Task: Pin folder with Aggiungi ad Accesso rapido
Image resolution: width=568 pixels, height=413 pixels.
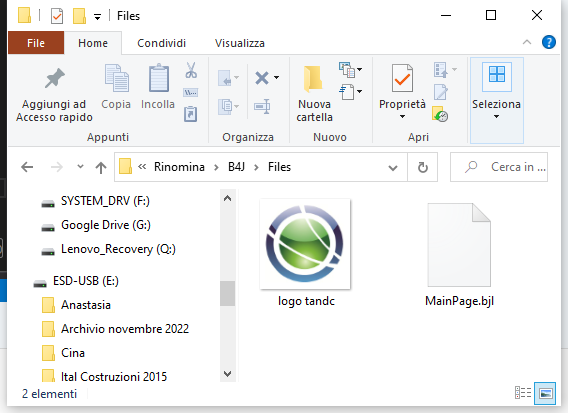Action: click(x=54, y=95)
